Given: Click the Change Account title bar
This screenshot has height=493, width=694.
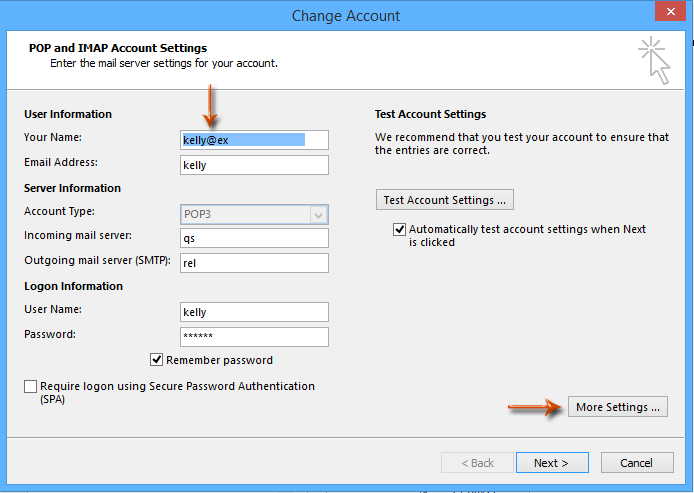Looking at the screenshot, I should (x=346, y=16).
